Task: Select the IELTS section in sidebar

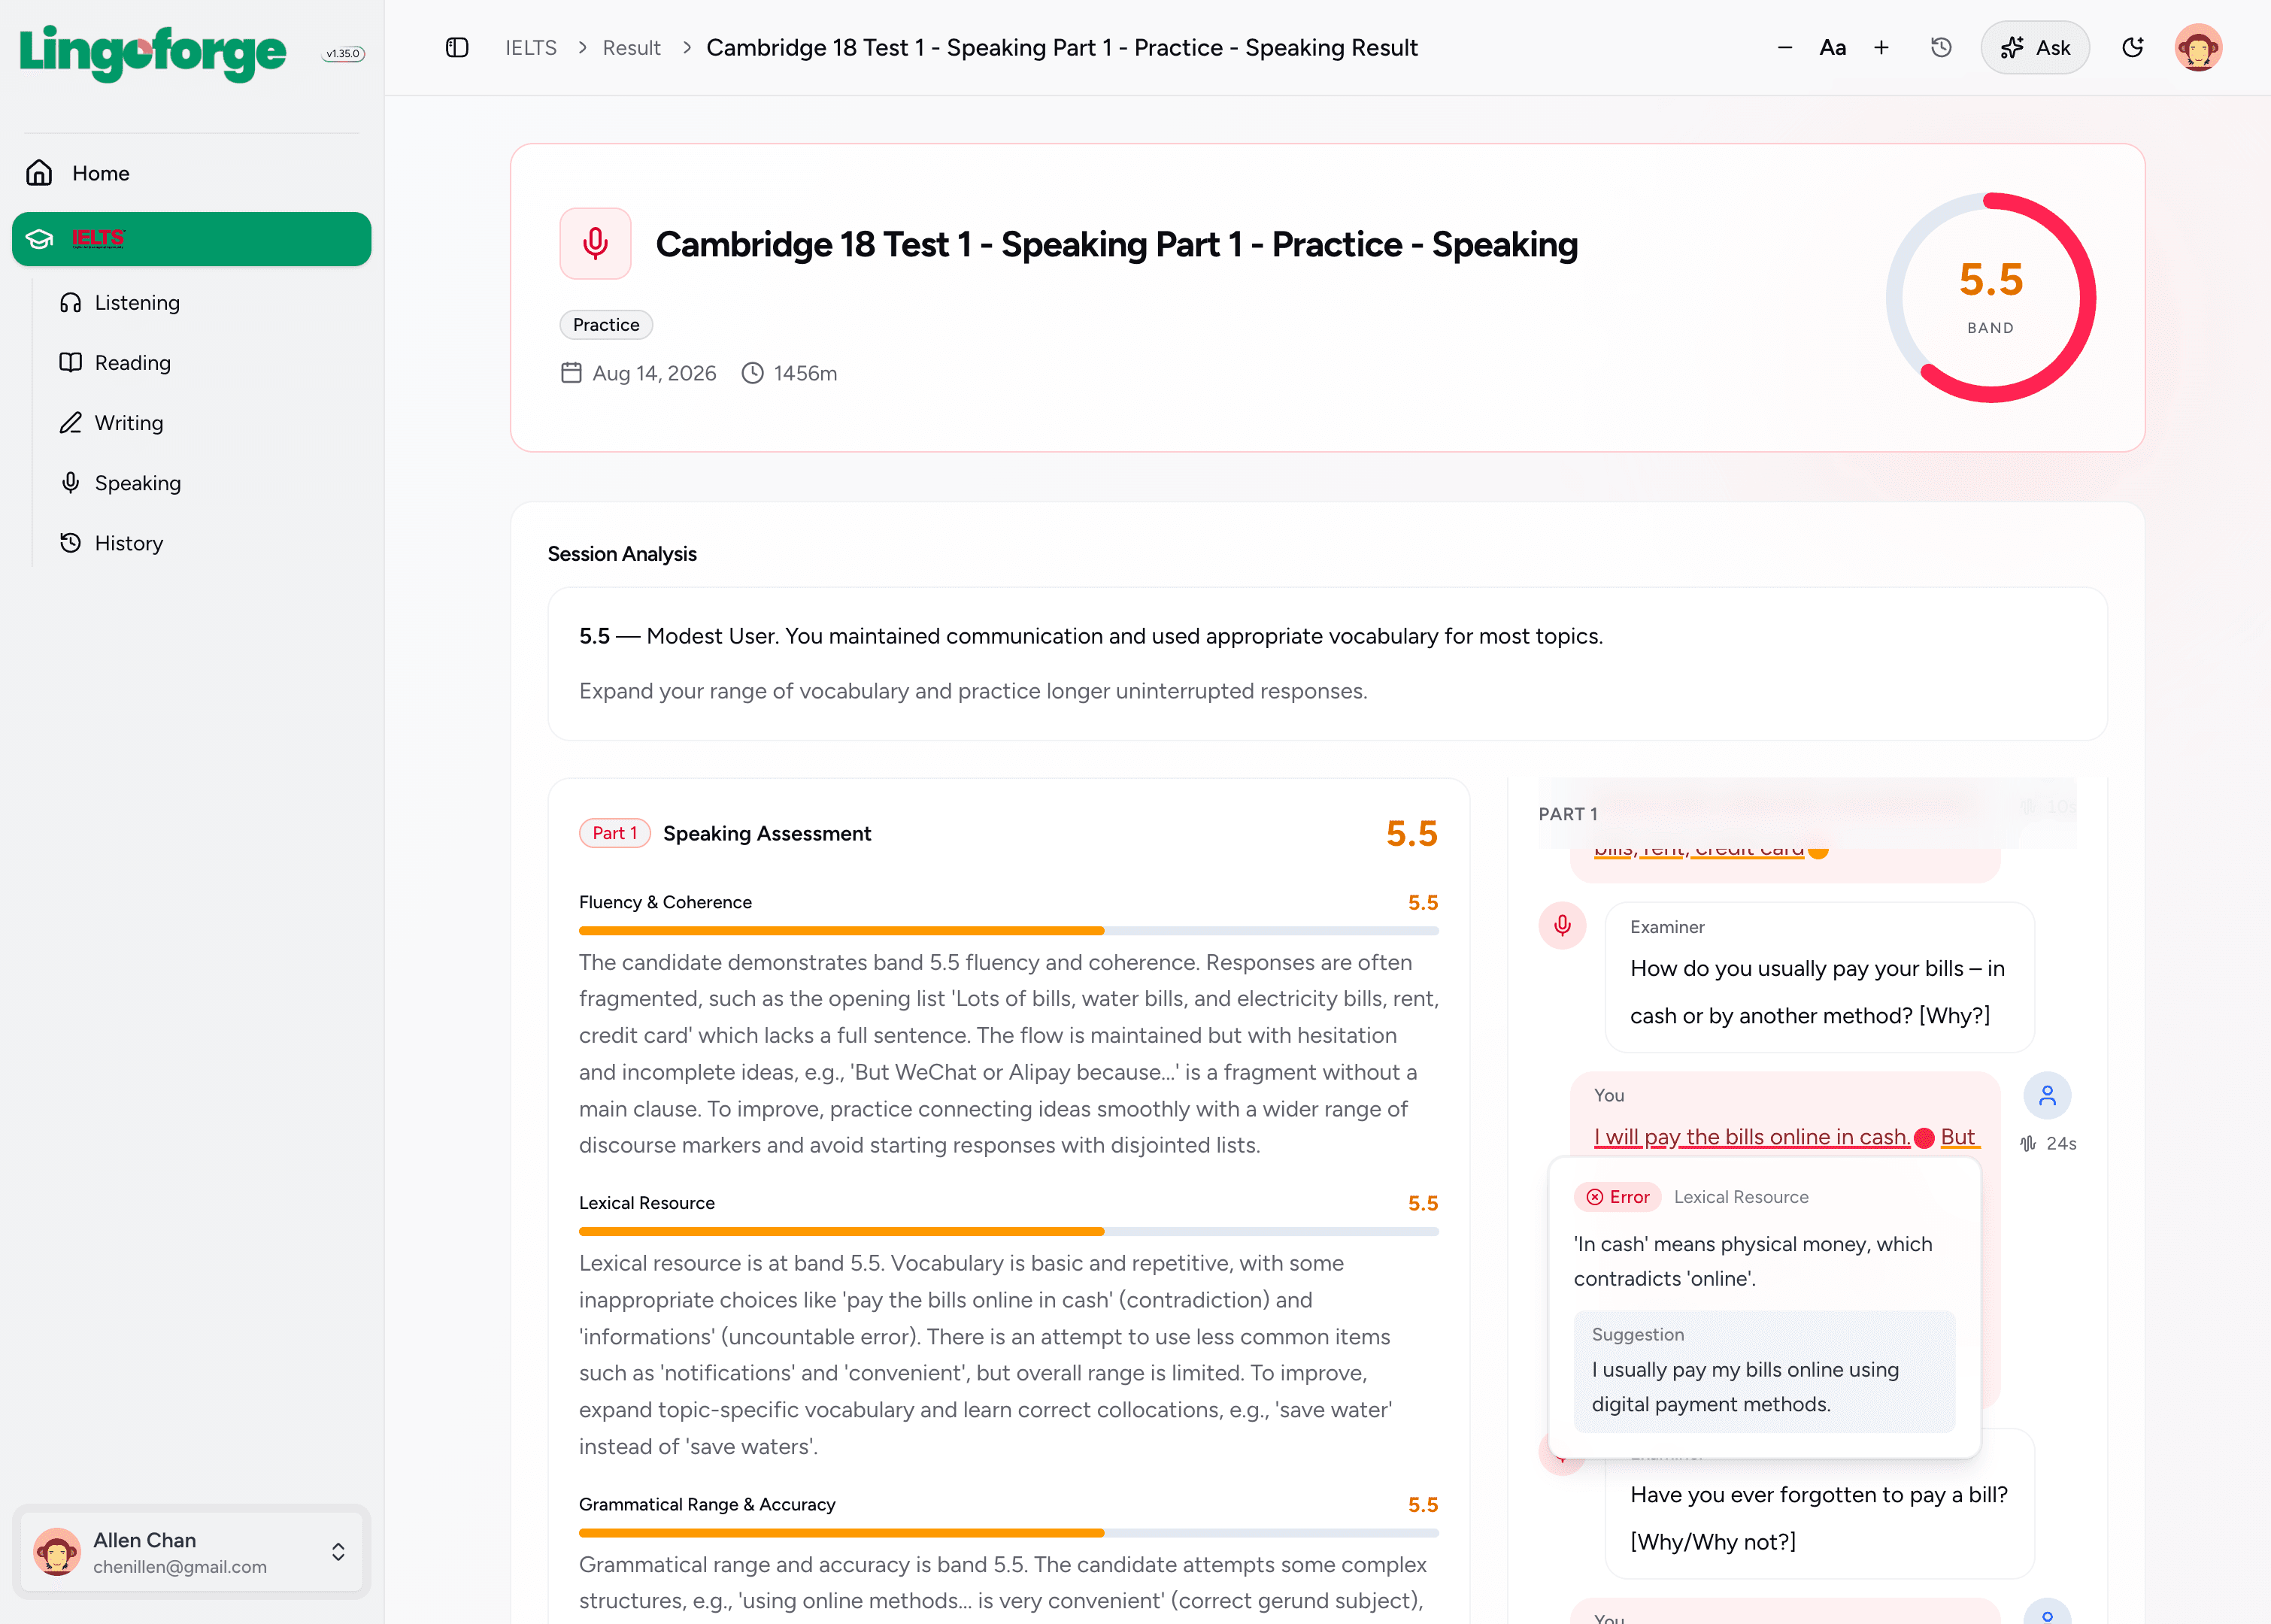Action: tap(191, 239)
